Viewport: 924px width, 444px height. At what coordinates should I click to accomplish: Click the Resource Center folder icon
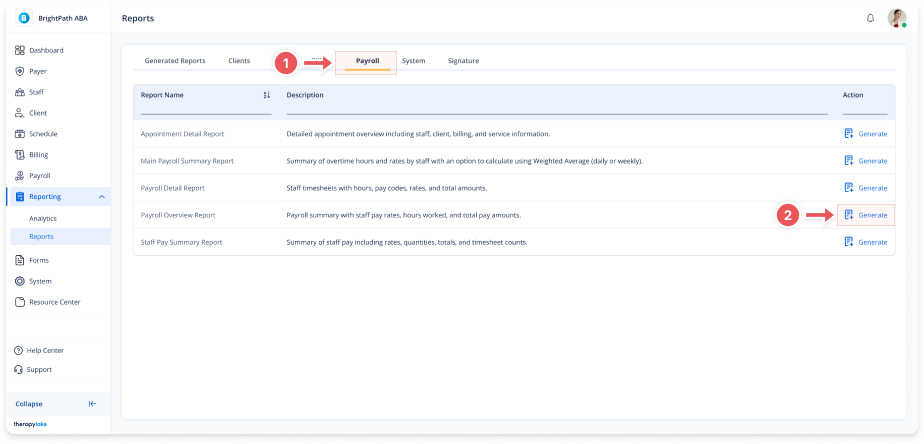[19, 302]
